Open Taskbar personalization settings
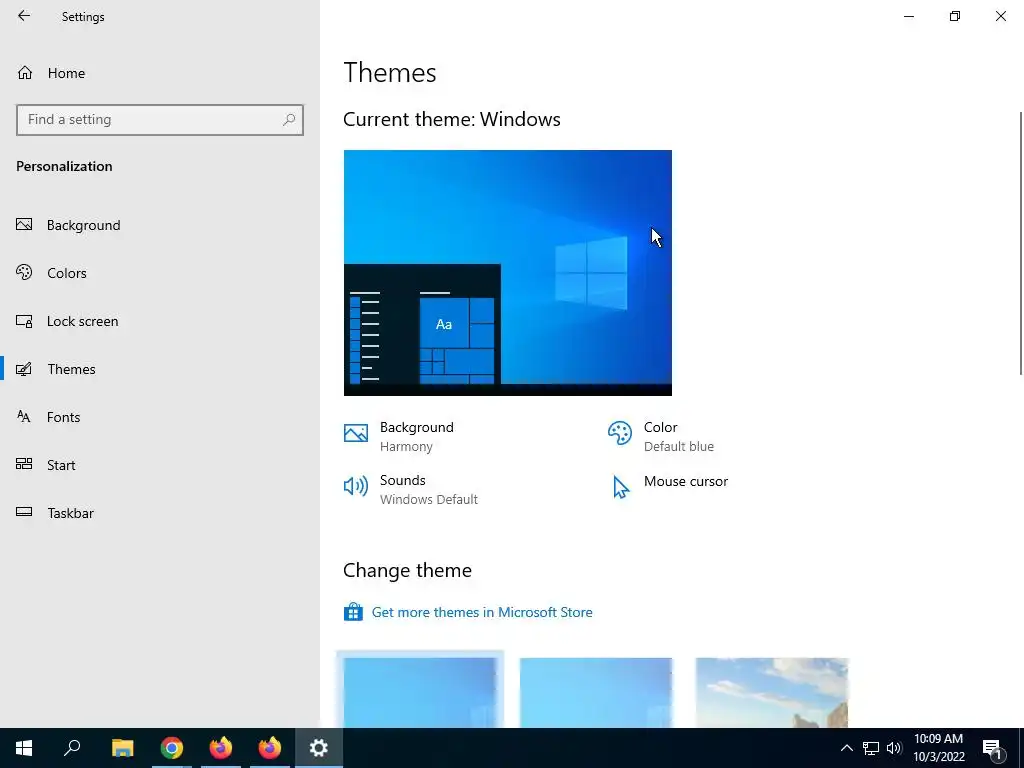The height and width of the screenshot is (768, 1024). click(x=160, y=513)
